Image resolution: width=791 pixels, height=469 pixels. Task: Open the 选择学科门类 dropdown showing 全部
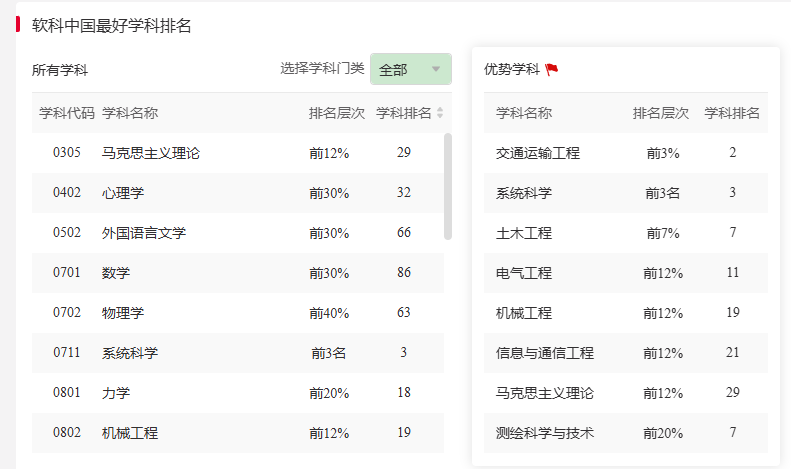(410, 69)
